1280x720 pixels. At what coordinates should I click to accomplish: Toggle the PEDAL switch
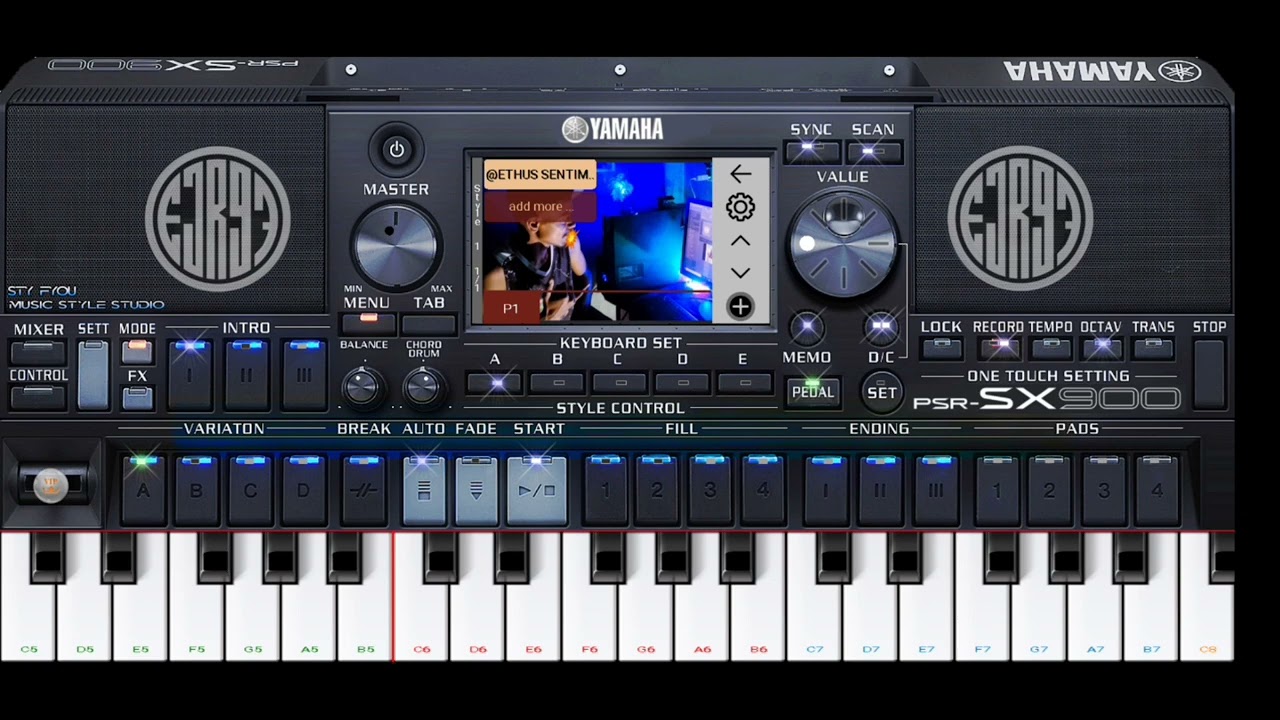coord(812,391)
